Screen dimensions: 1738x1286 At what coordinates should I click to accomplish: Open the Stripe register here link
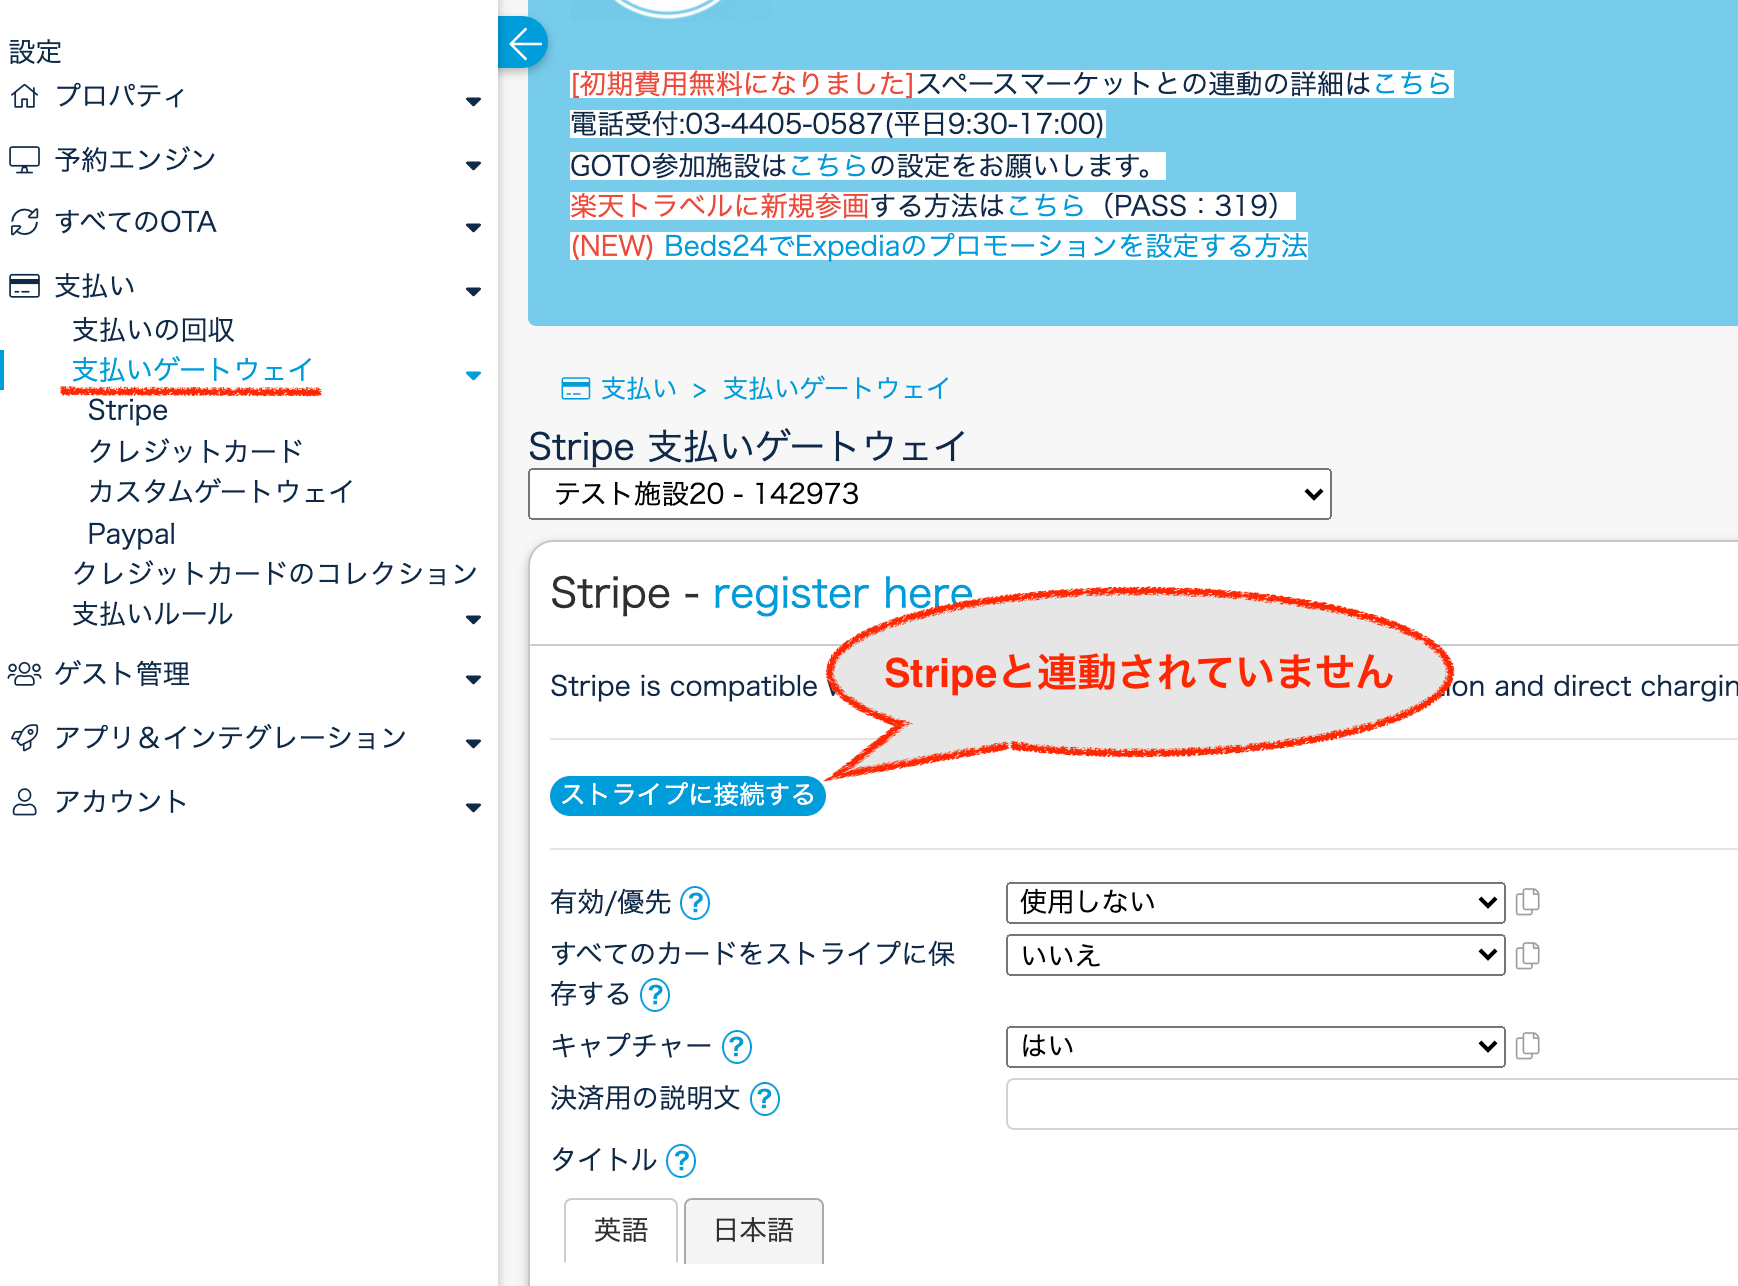(842, 594)
